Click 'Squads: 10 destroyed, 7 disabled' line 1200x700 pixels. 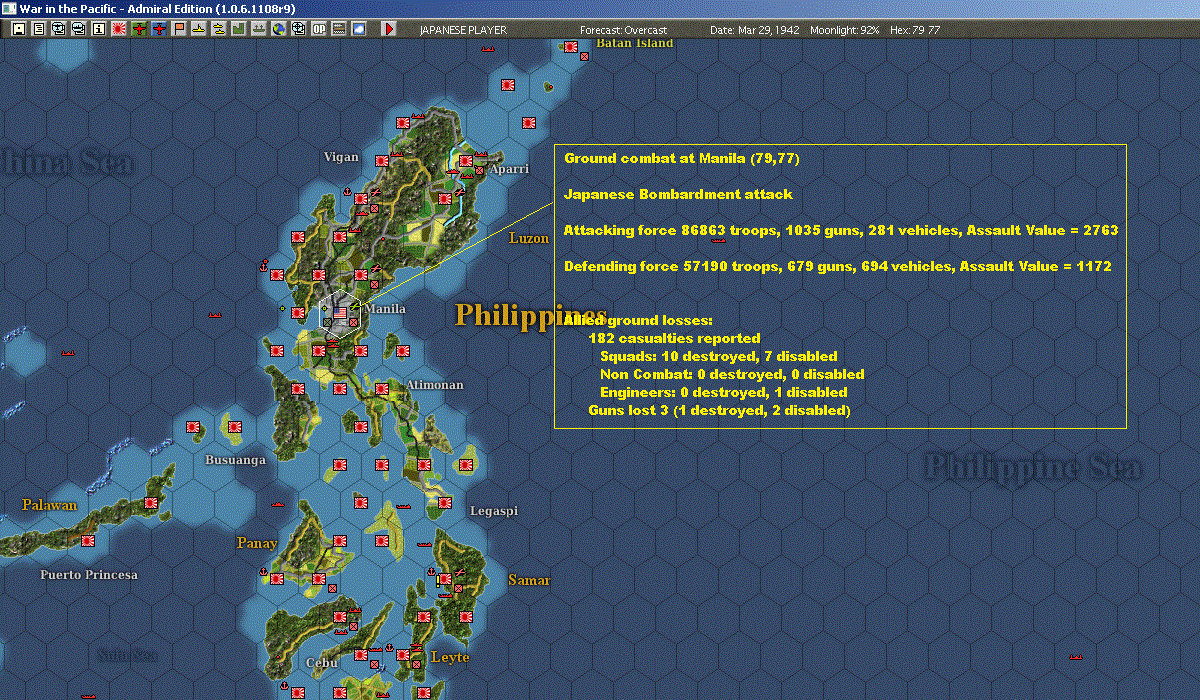(x=718, y=356)
